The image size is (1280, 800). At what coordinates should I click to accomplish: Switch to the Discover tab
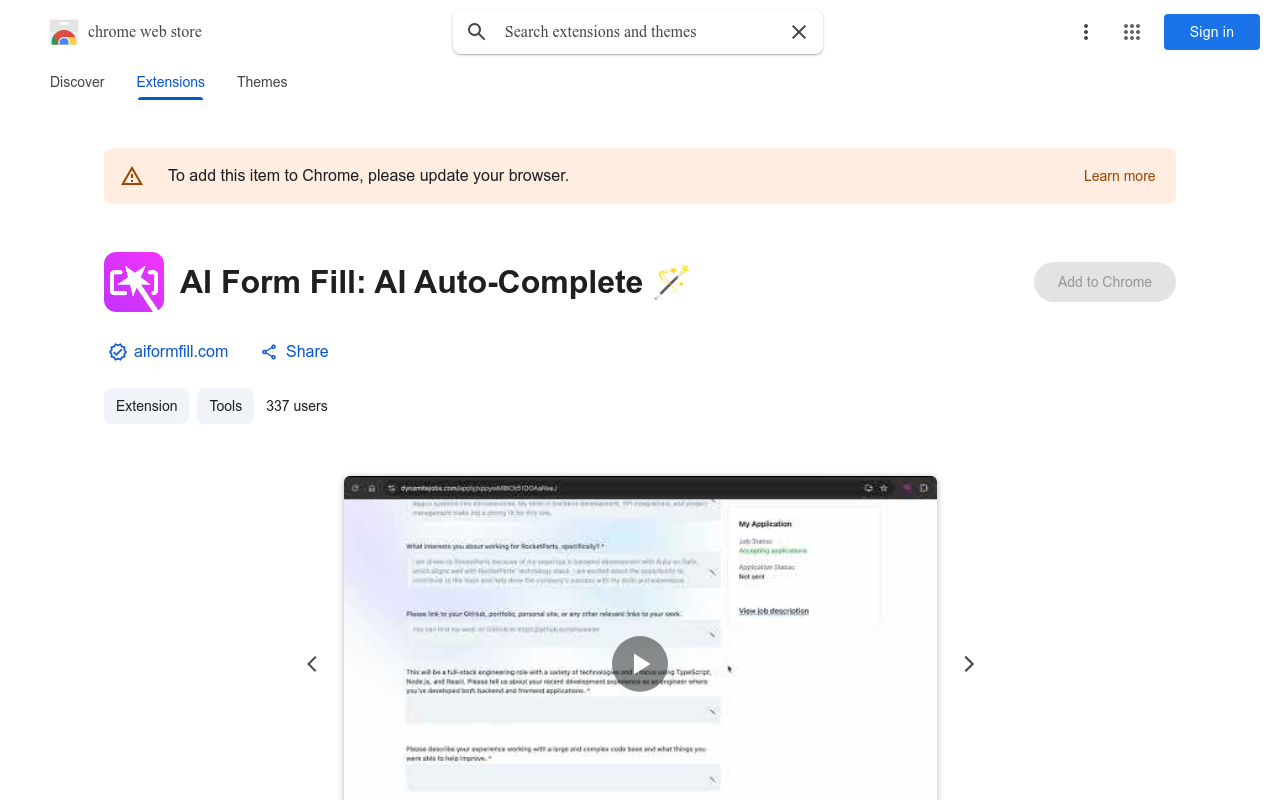(77, 82)
